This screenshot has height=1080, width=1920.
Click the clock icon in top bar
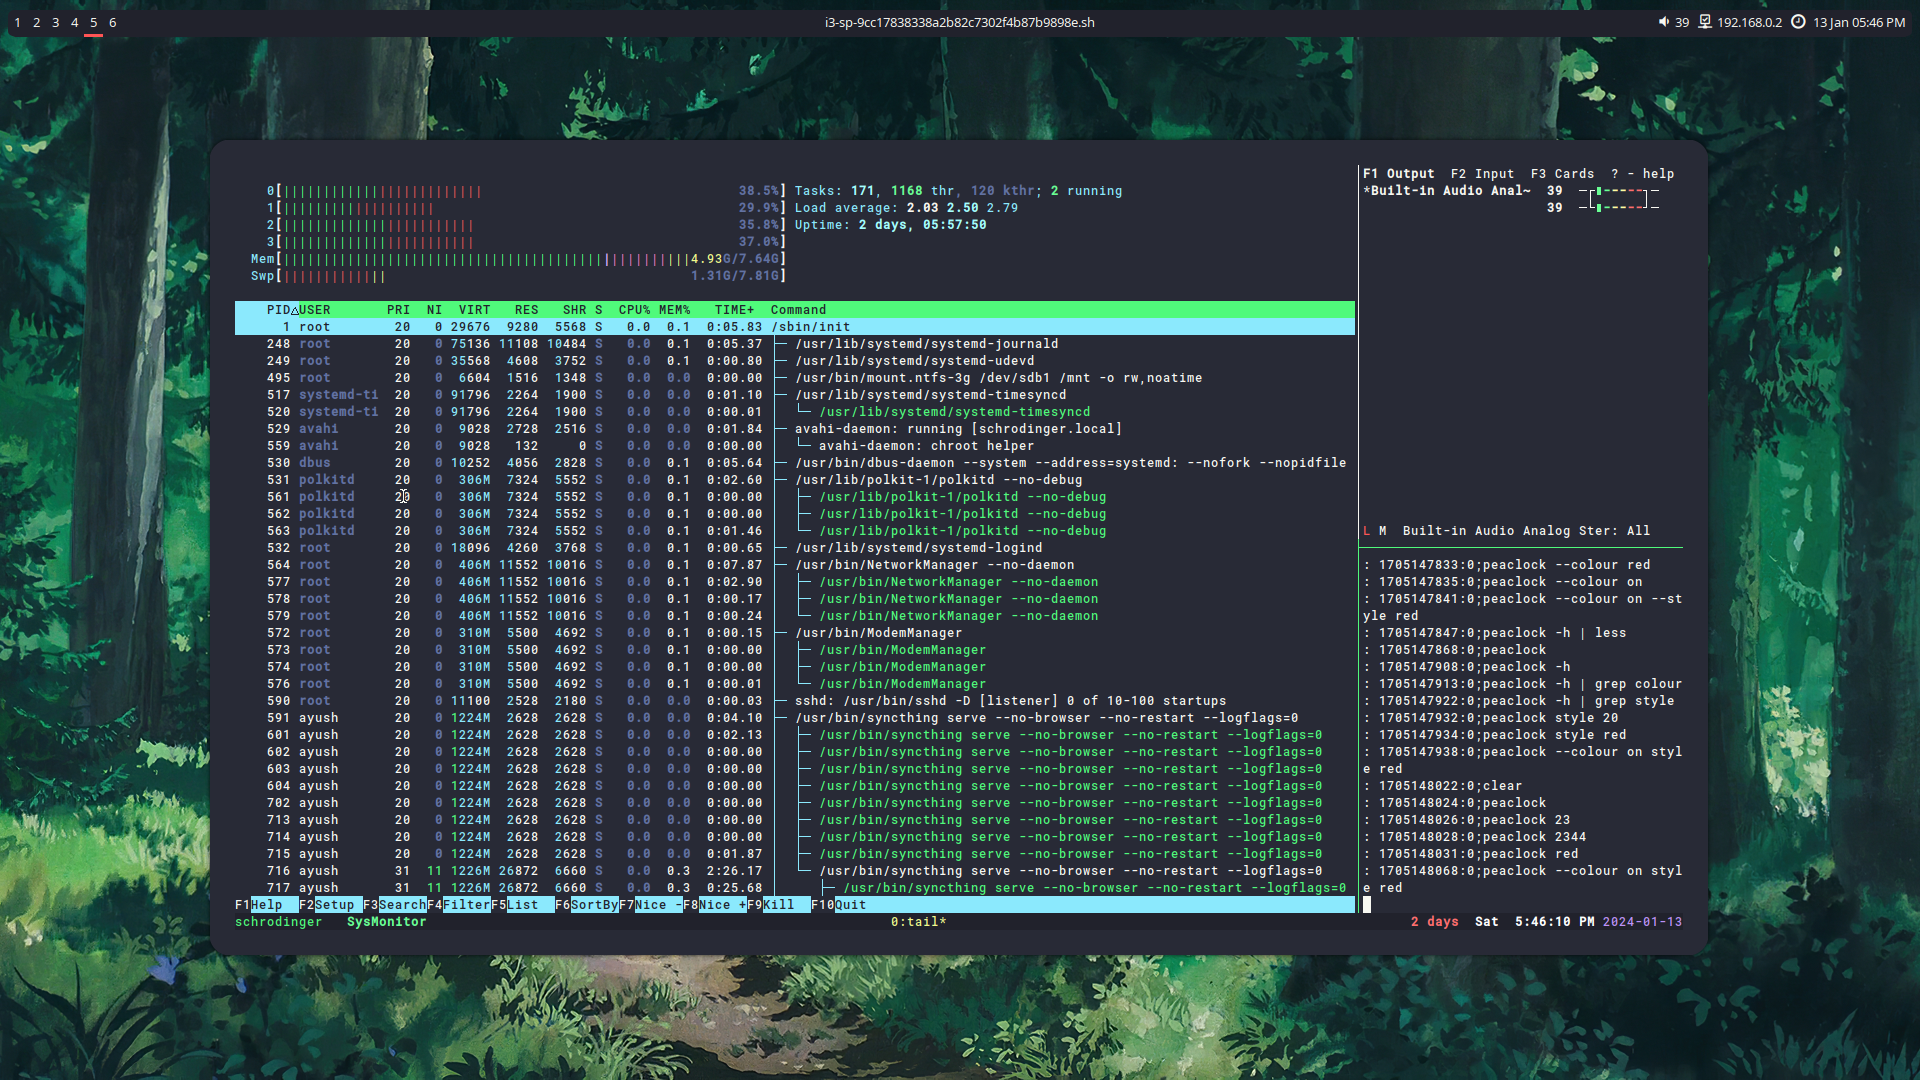point(1798,22)
